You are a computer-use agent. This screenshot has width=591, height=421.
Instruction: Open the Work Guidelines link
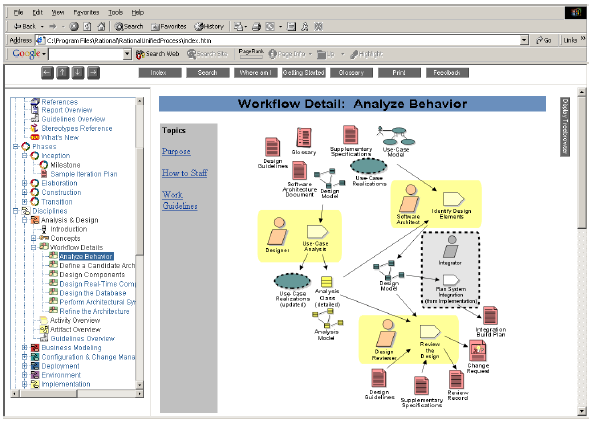(x=180, y=200)
